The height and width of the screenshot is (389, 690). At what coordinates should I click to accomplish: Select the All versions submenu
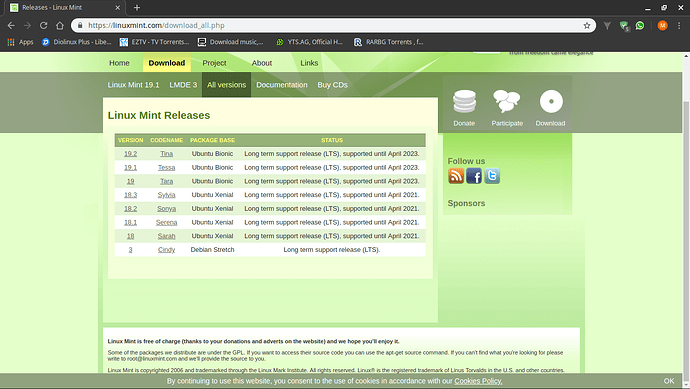click(x=226, y=84)
